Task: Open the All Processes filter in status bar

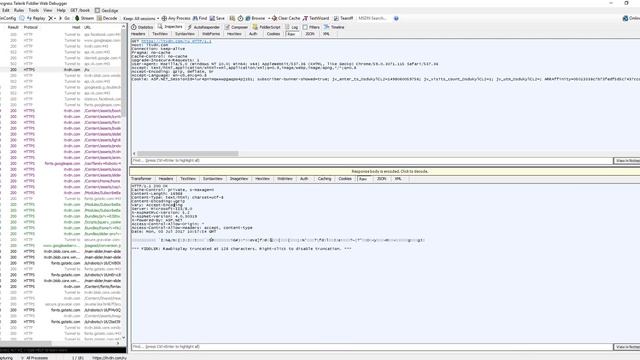Action: coord(37,358)
